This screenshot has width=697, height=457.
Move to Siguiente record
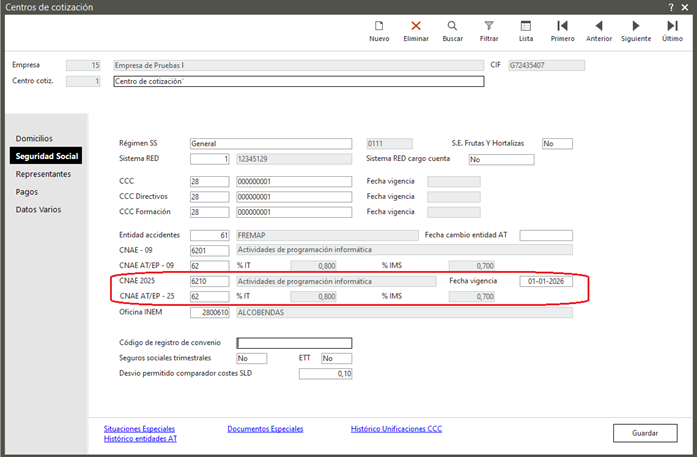(x=636, y=30)
